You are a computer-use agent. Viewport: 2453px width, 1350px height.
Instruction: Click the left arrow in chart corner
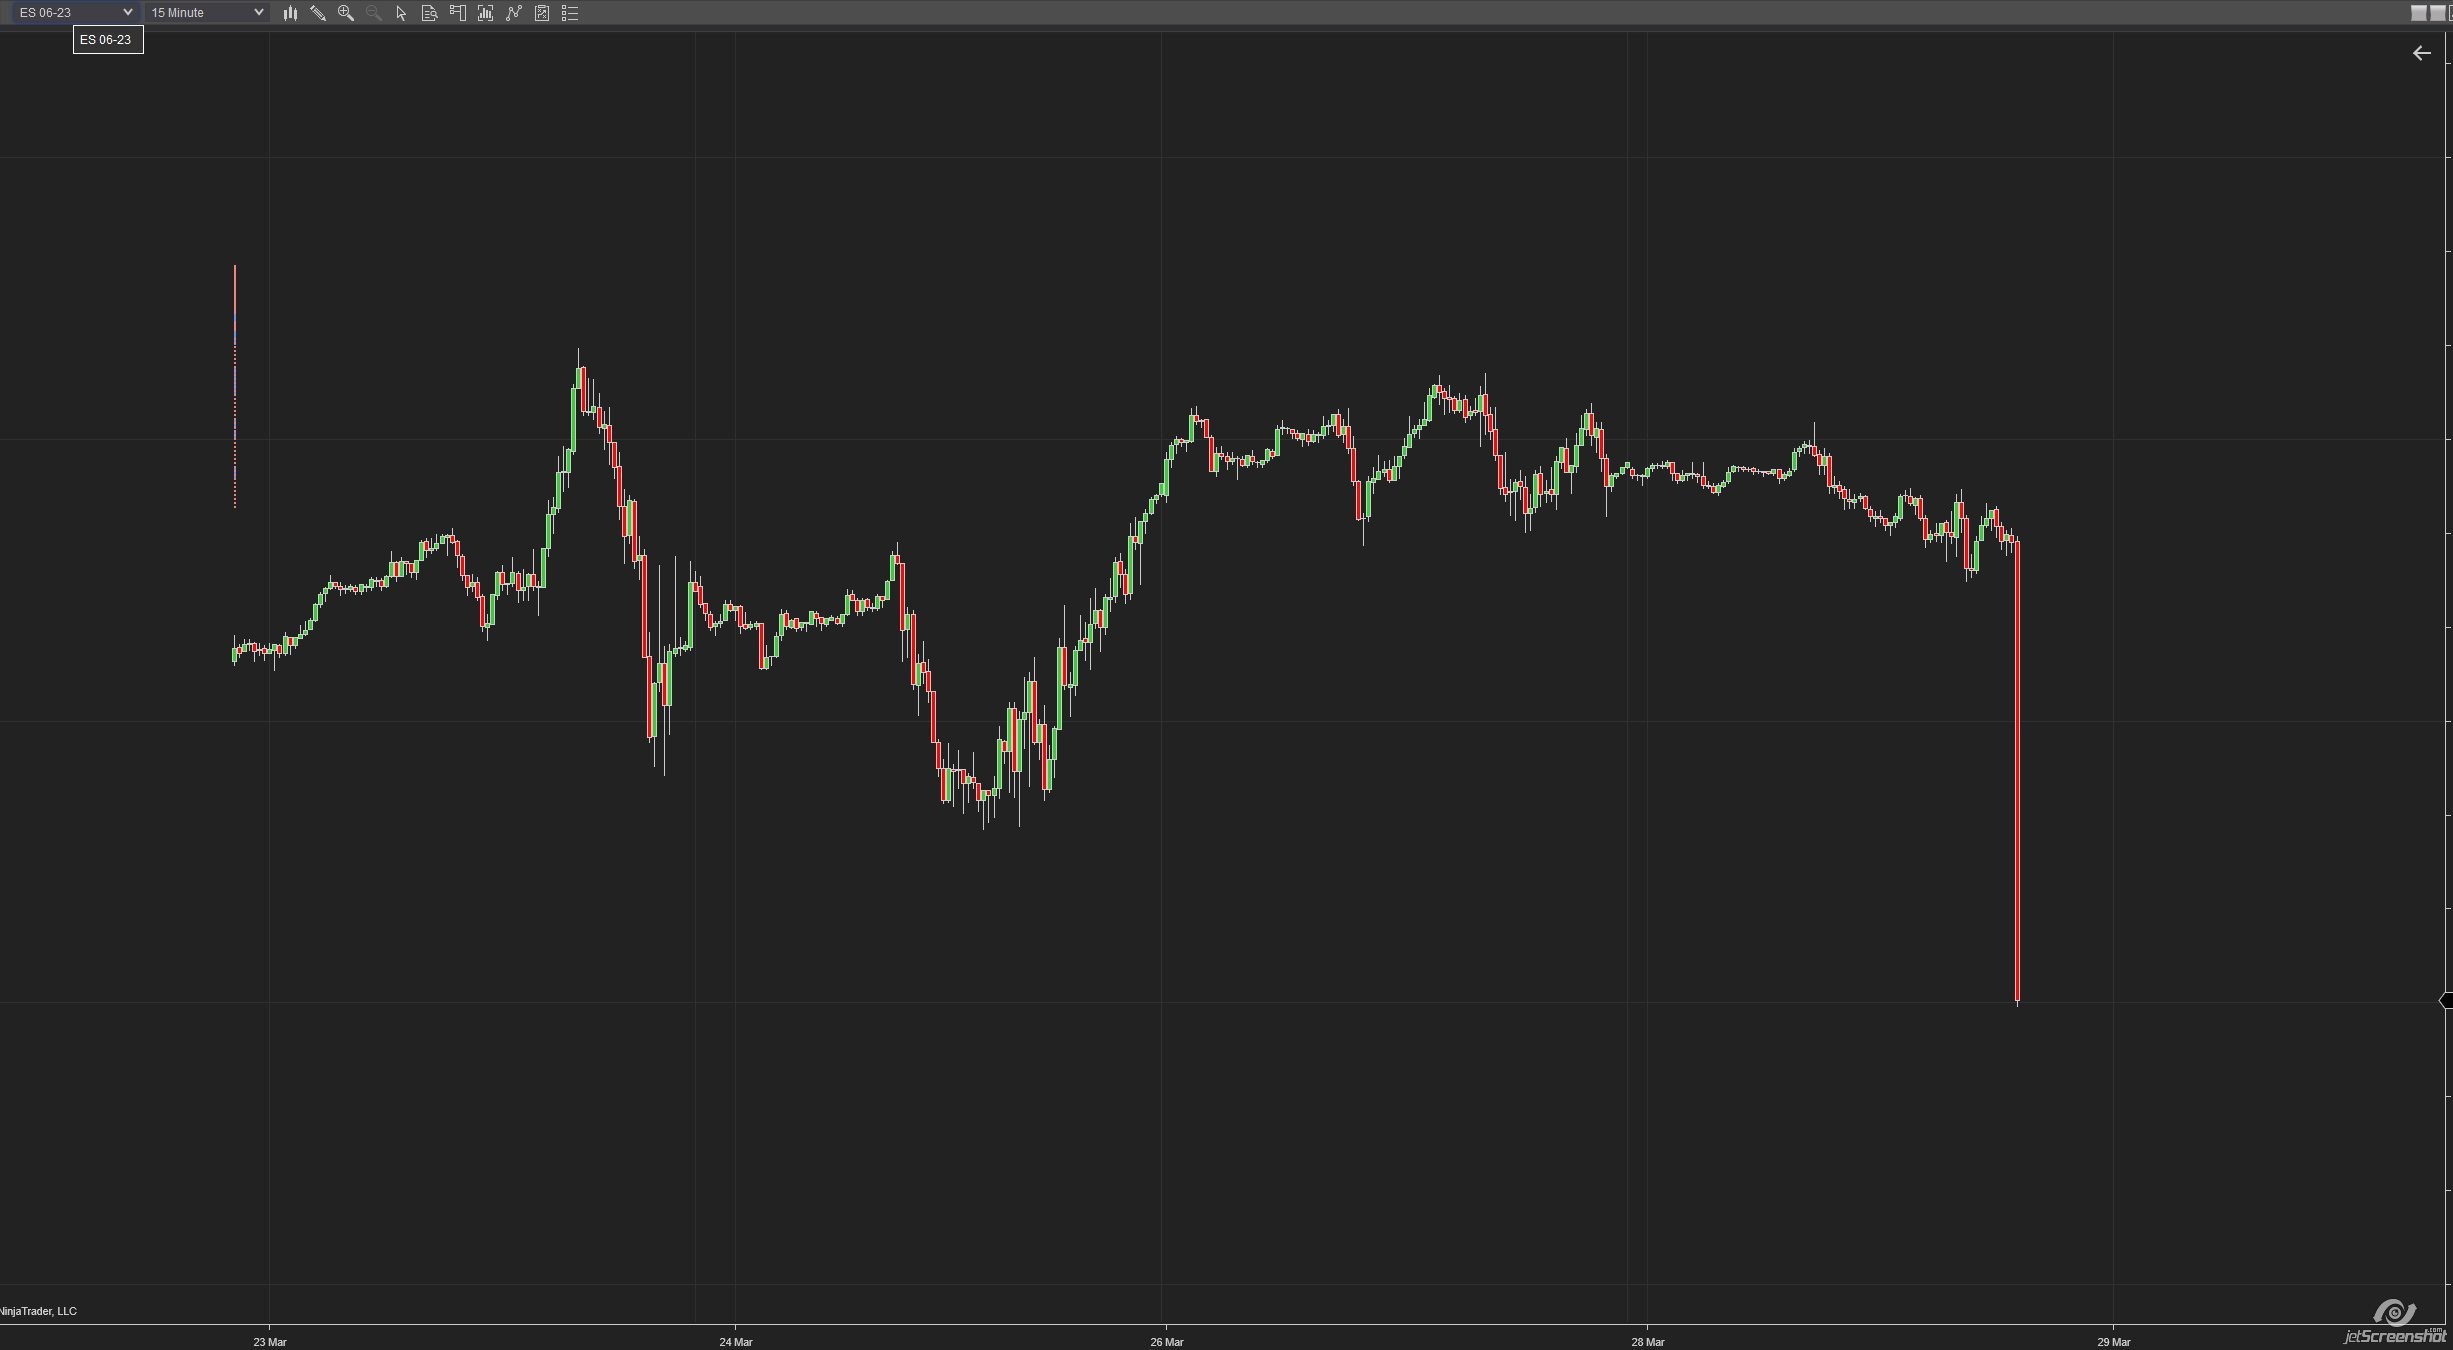click(2421, 53)
